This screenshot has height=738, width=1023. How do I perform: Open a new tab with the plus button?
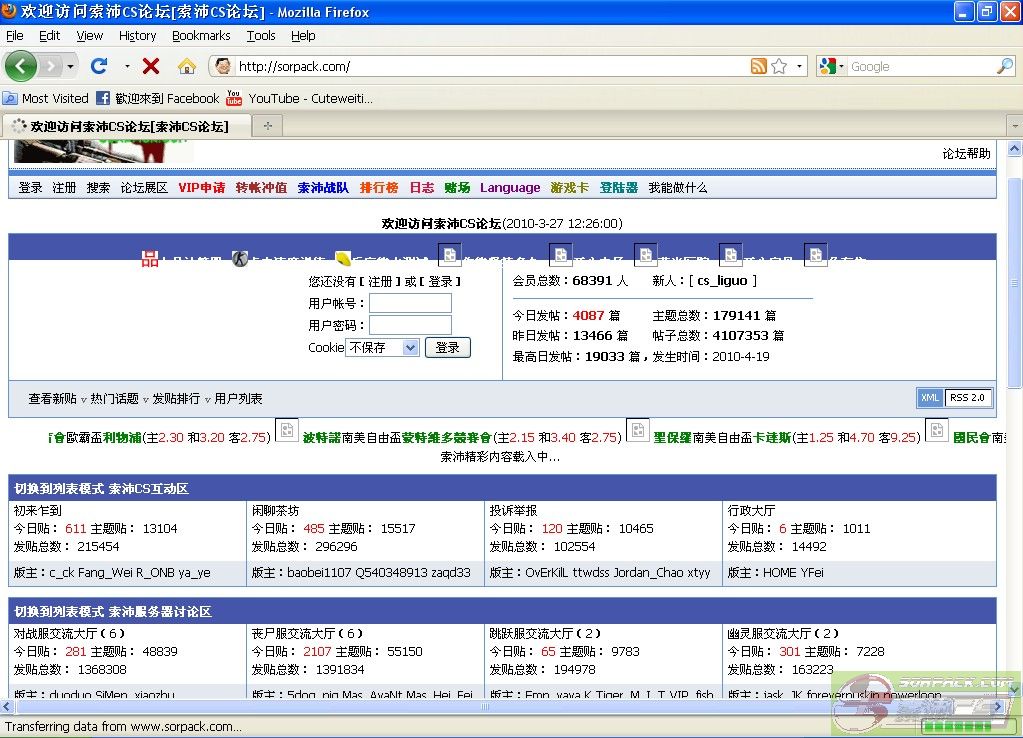pos(267,126)
